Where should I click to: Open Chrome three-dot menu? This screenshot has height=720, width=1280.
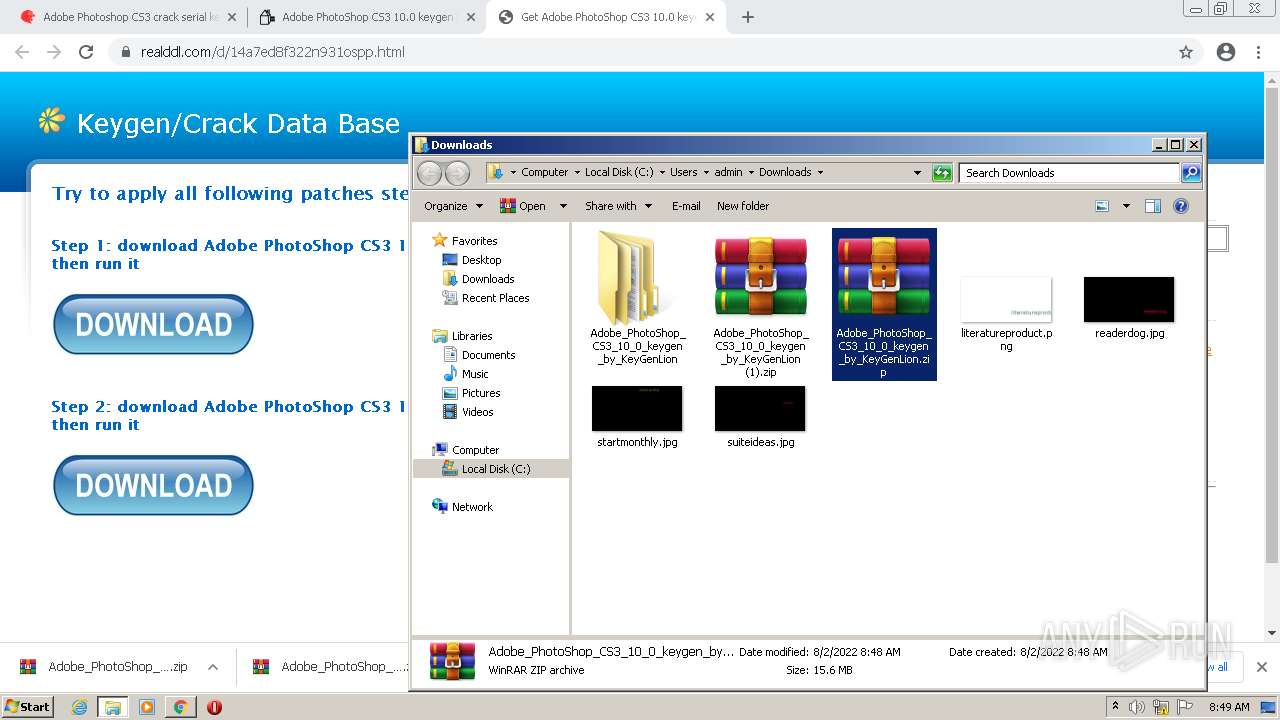point(1258,52)
